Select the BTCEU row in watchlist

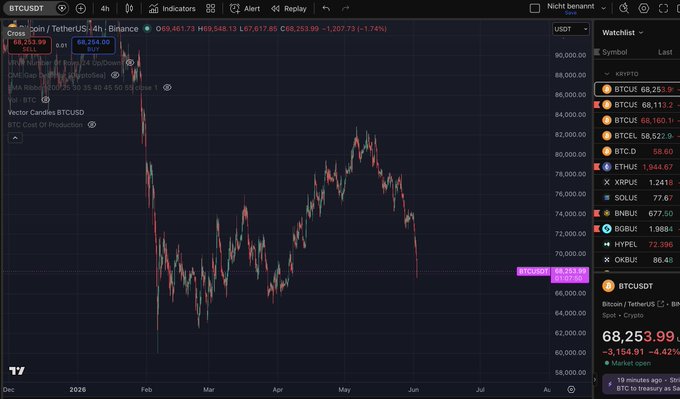point(637,136)
